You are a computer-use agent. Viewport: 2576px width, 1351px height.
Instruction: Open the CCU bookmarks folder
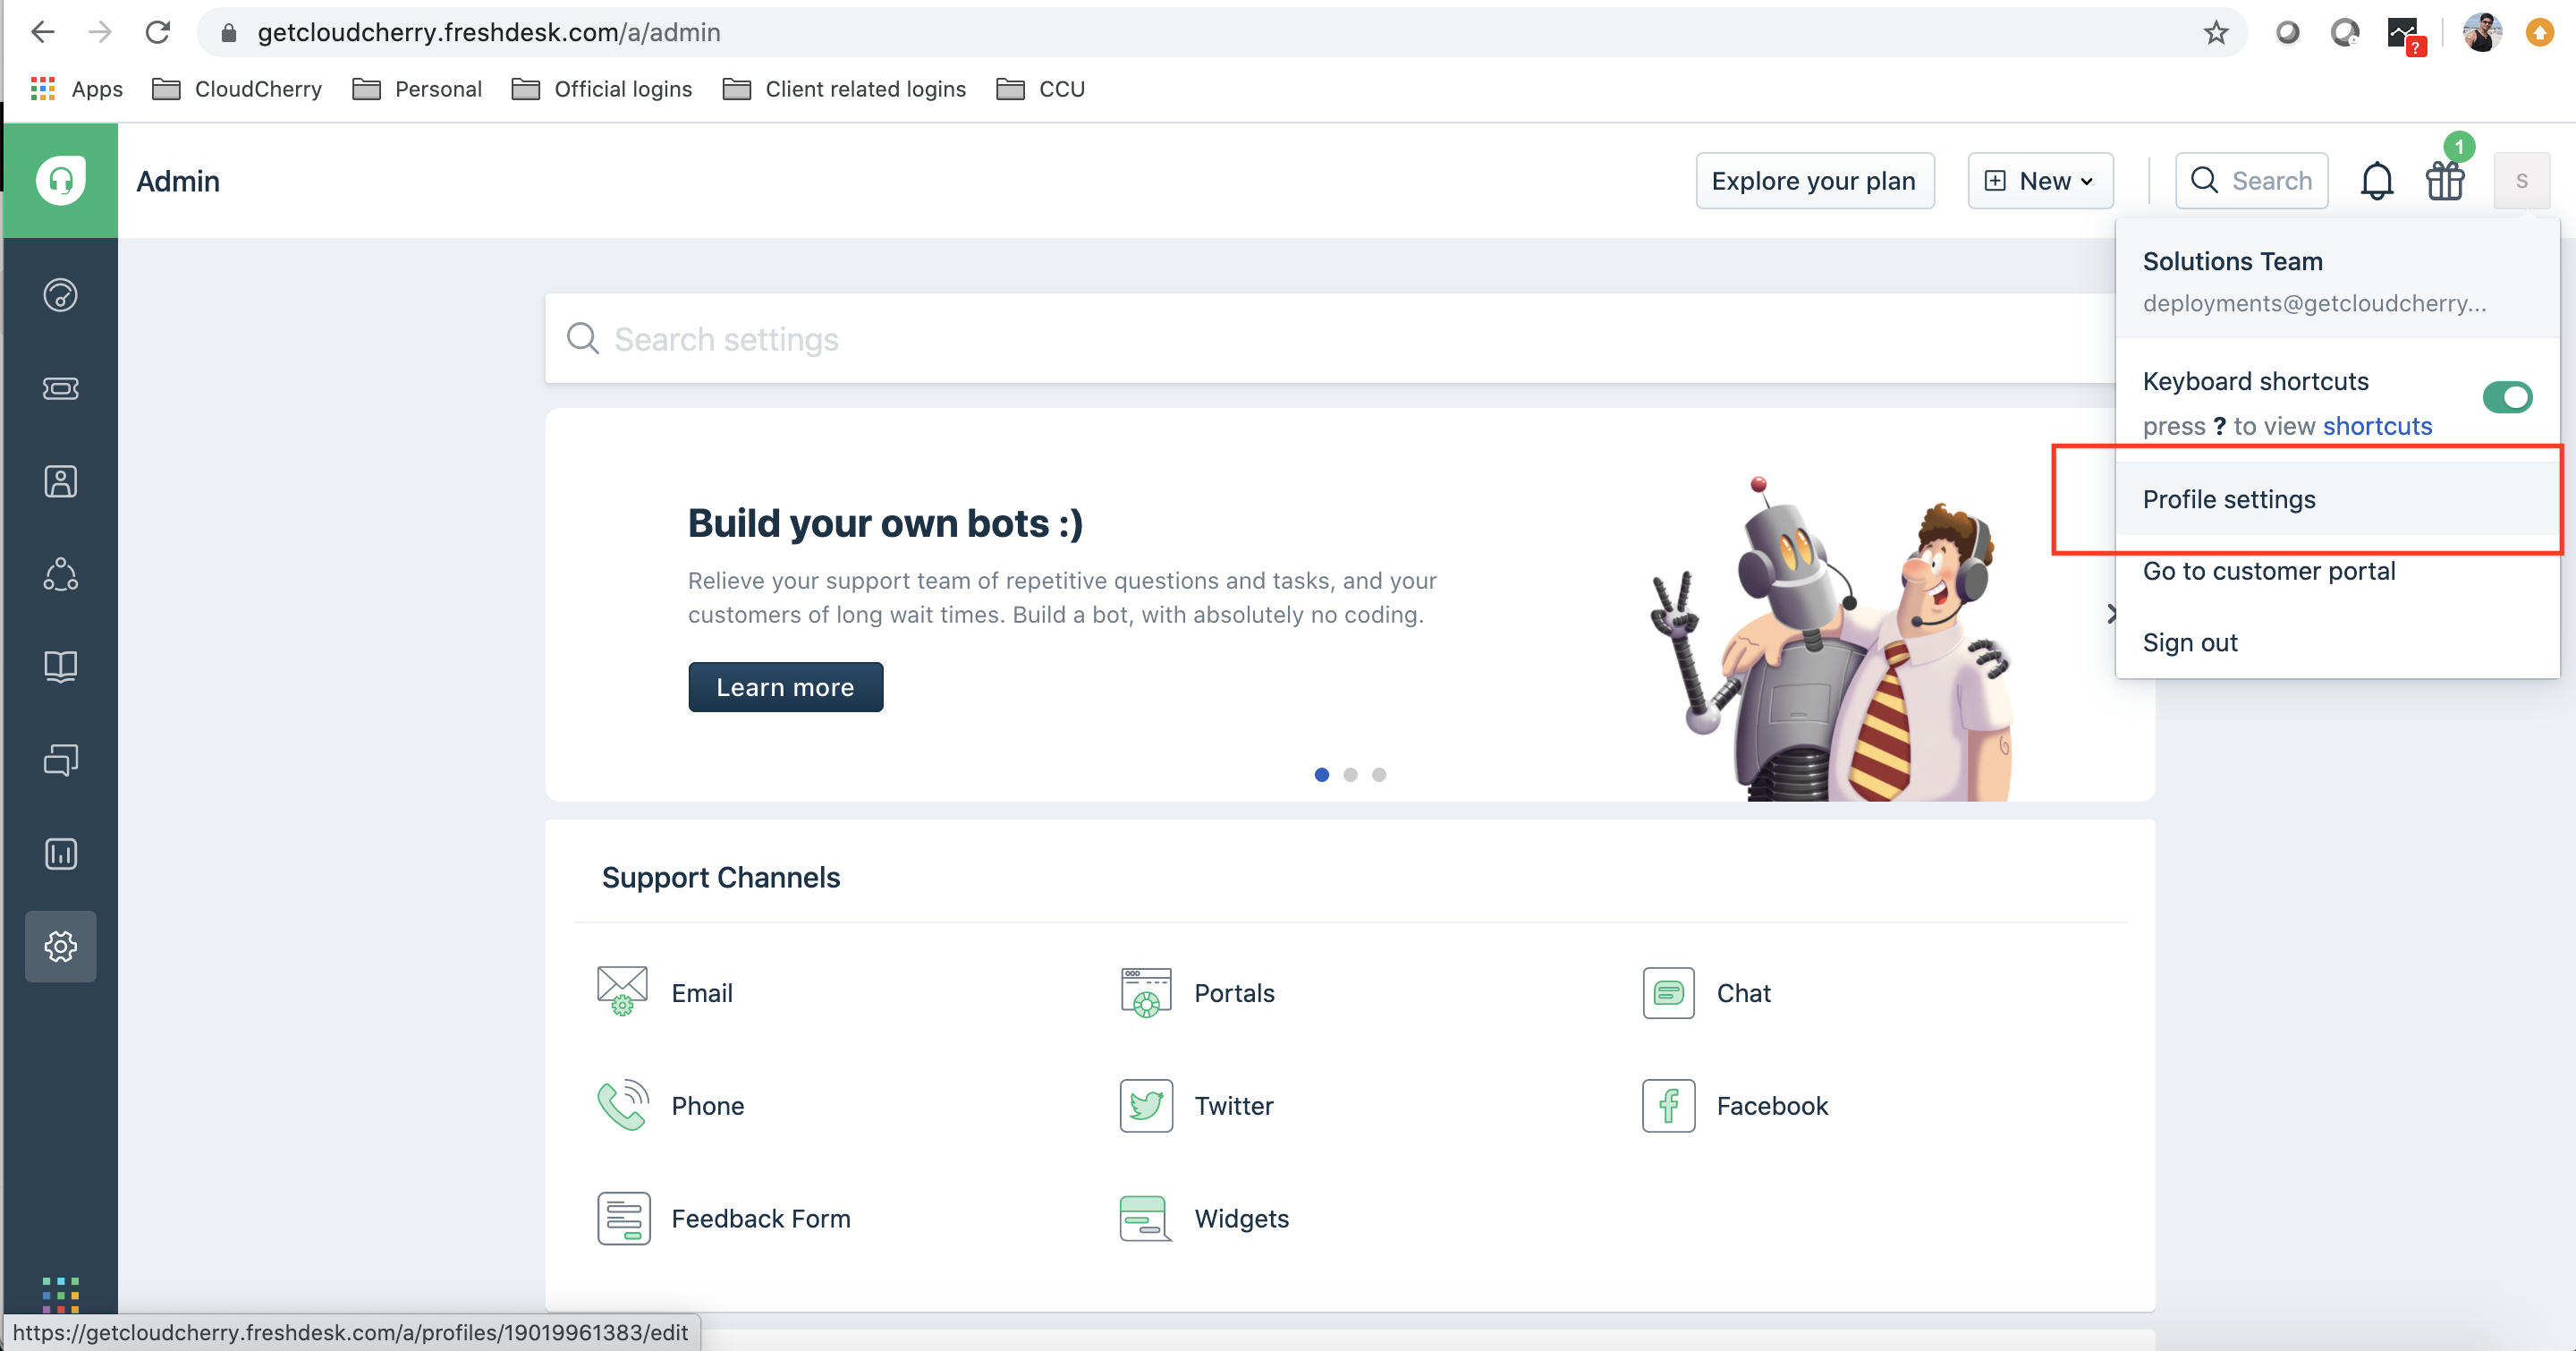tap(1041, 89)
